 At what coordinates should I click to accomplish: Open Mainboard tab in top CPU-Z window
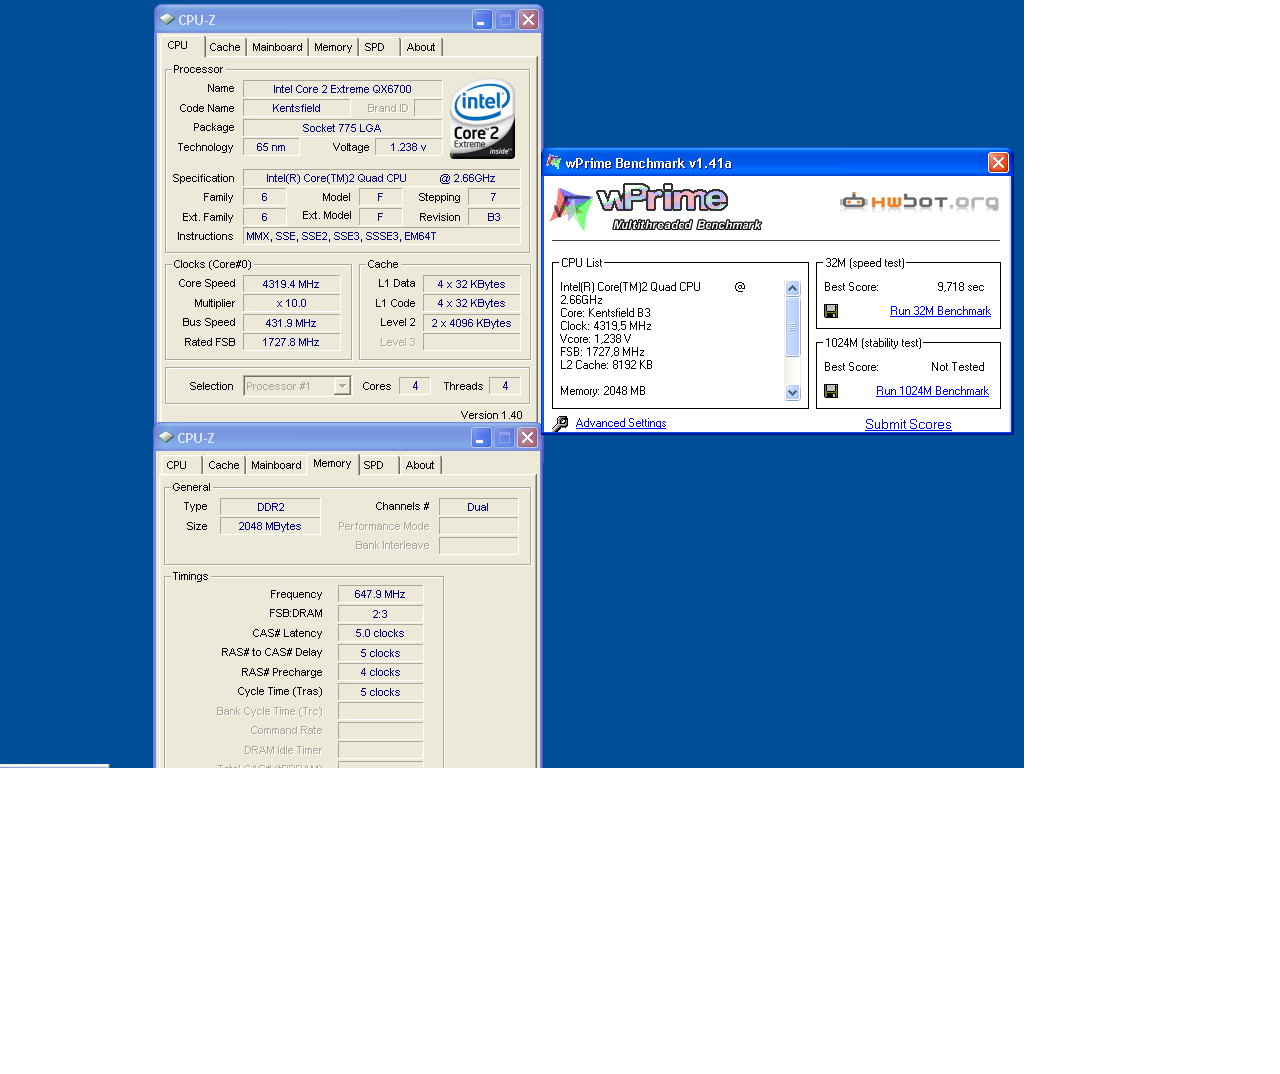277,47
